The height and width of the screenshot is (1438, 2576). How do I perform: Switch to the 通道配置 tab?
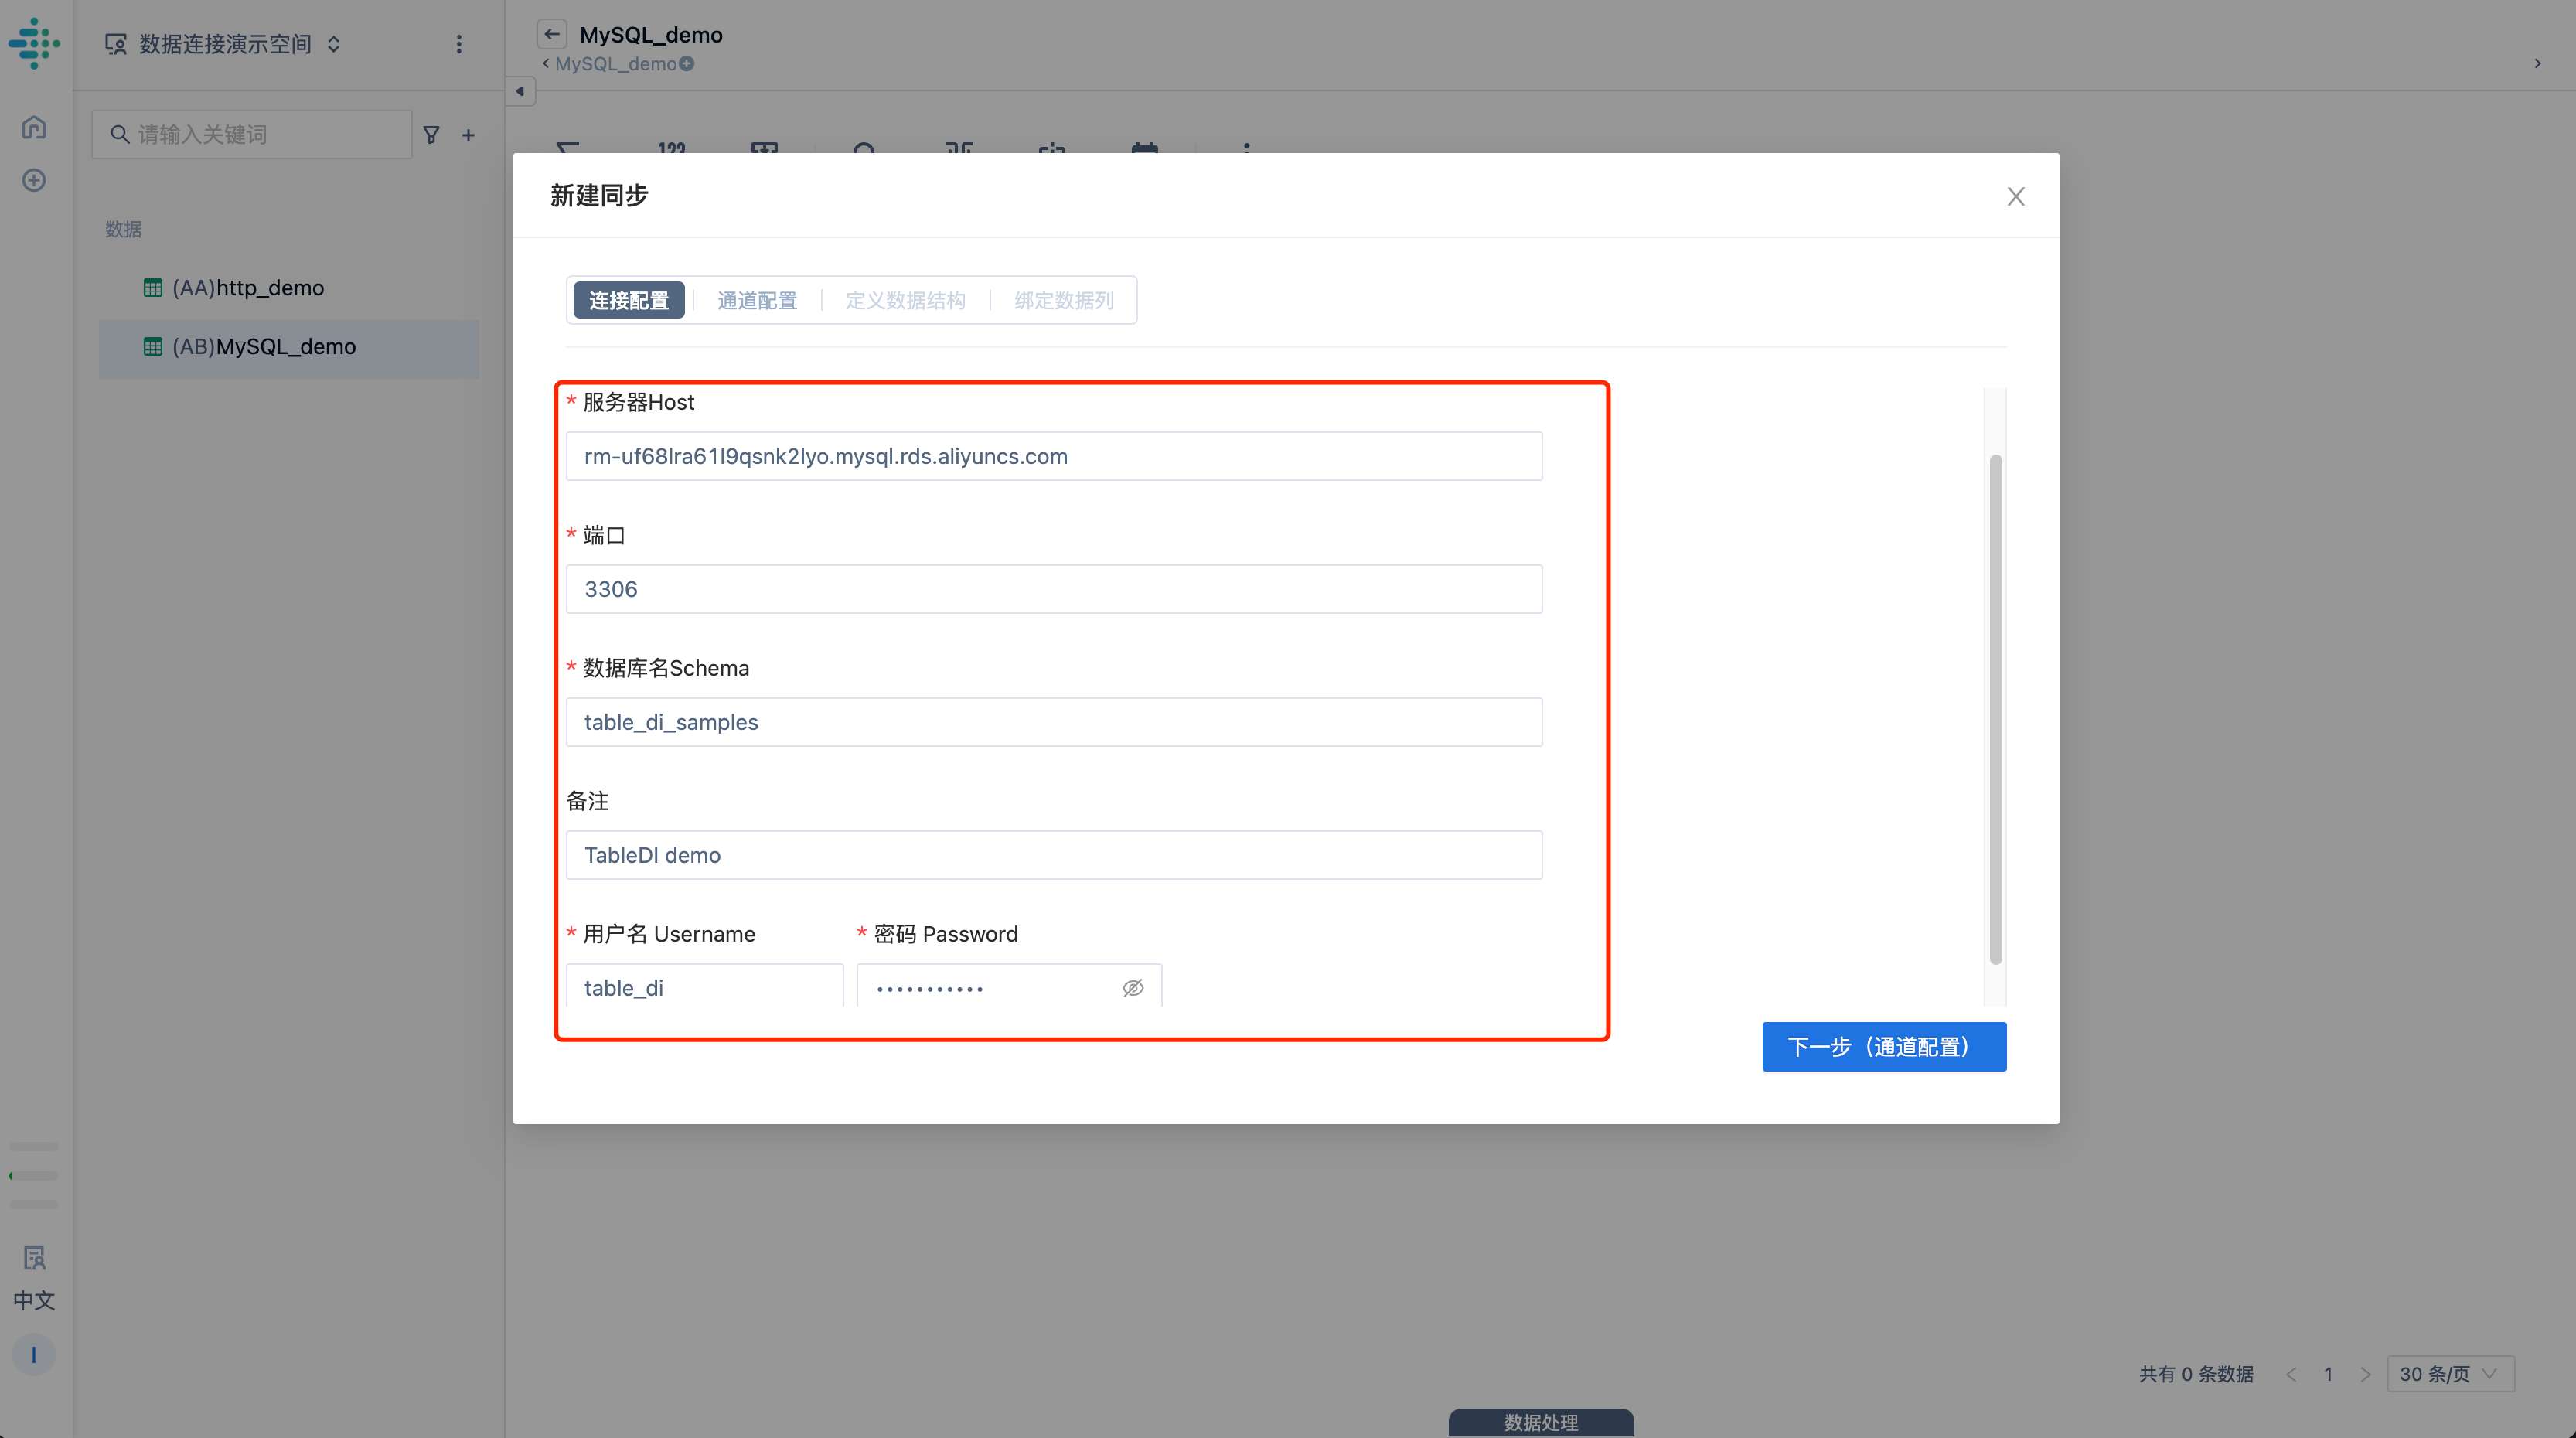coord(757,300)
